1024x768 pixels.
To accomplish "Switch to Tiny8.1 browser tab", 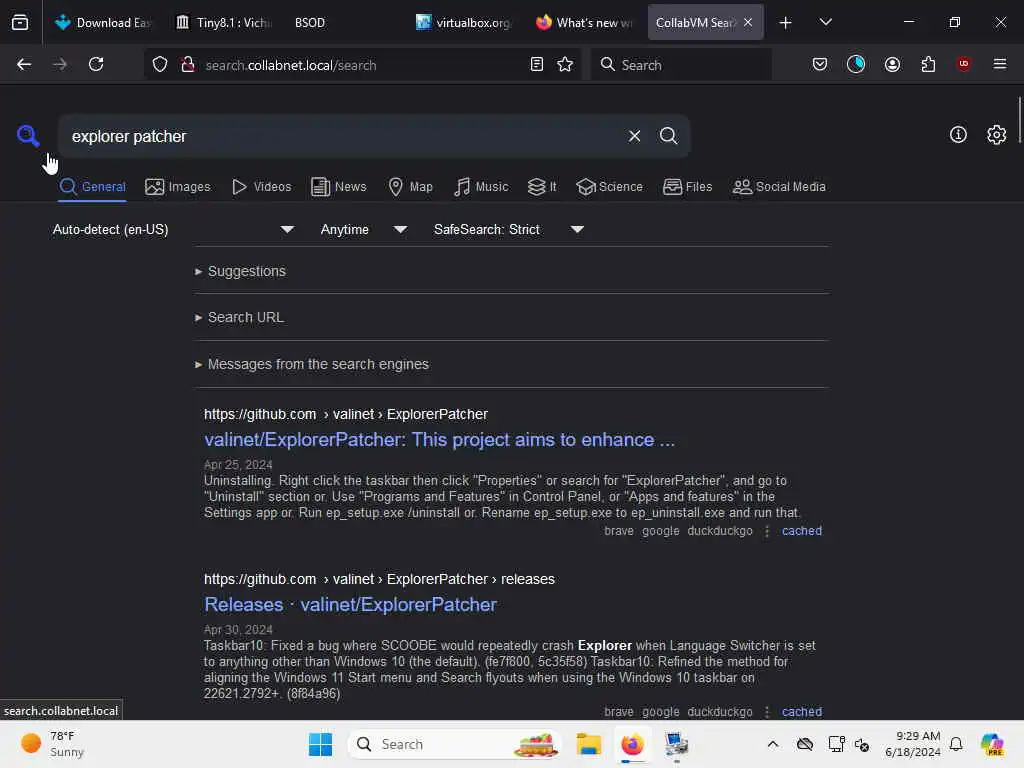I will pyautogui.click(x=224, y=22).
